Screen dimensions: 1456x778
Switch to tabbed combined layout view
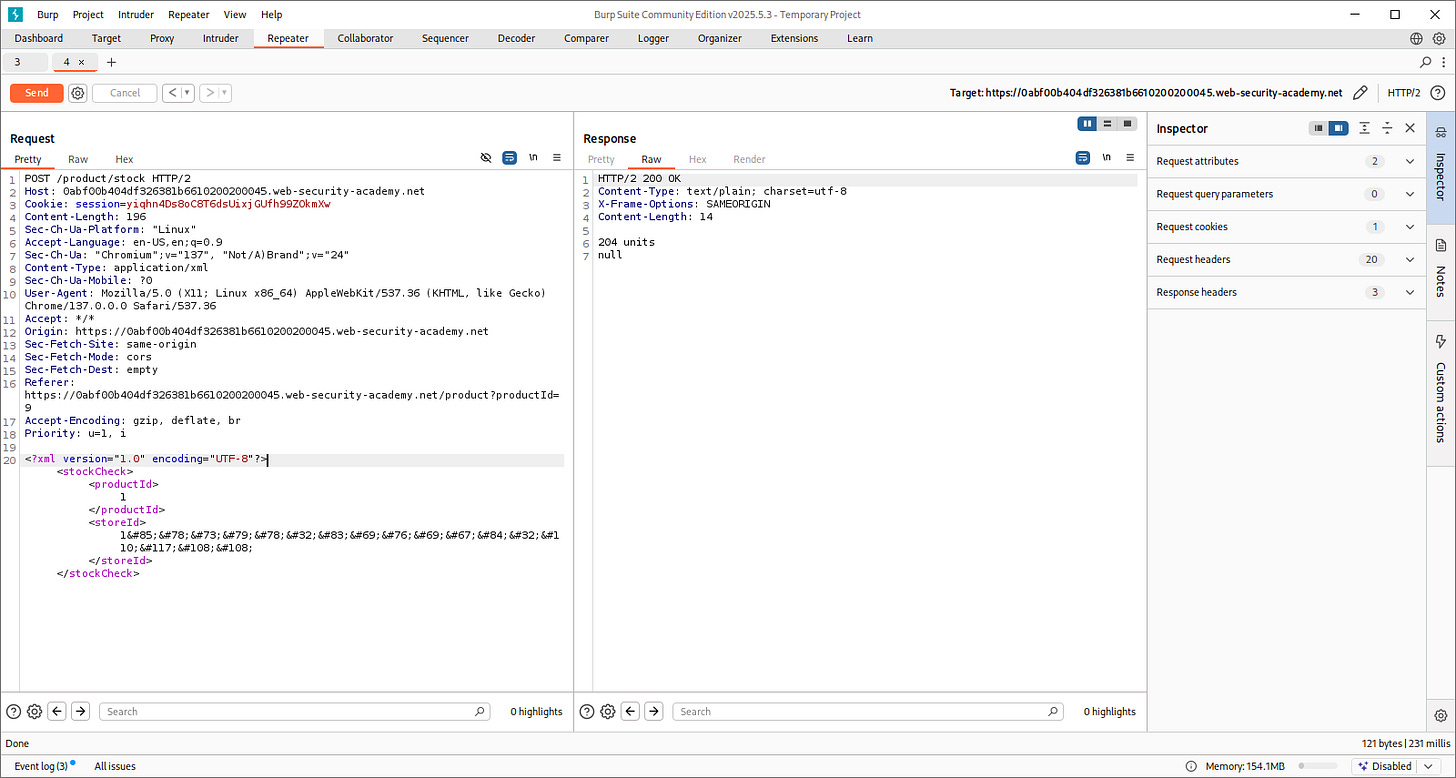[x=1128, y=124]
